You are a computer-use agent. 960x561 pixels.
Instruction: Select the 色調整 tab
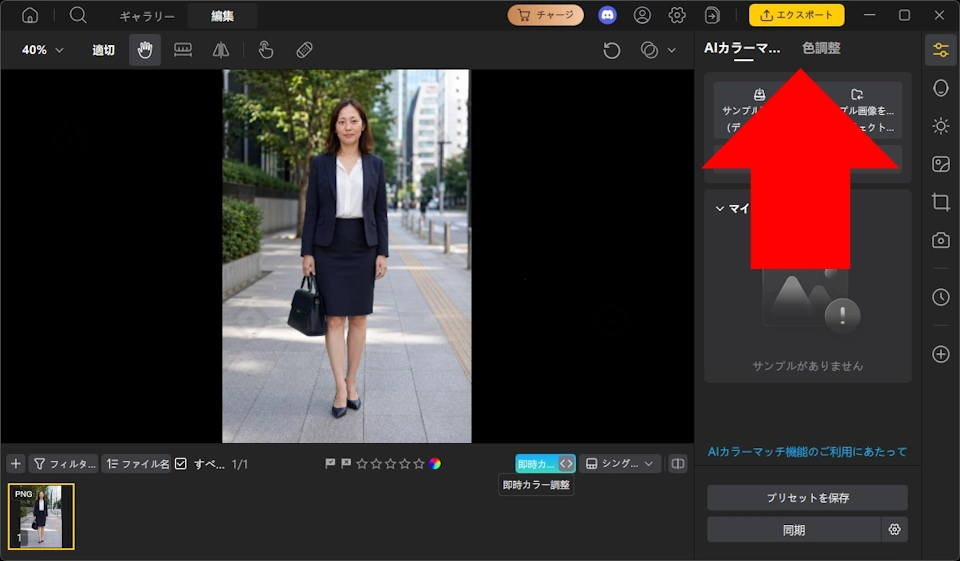coord(822,48)
